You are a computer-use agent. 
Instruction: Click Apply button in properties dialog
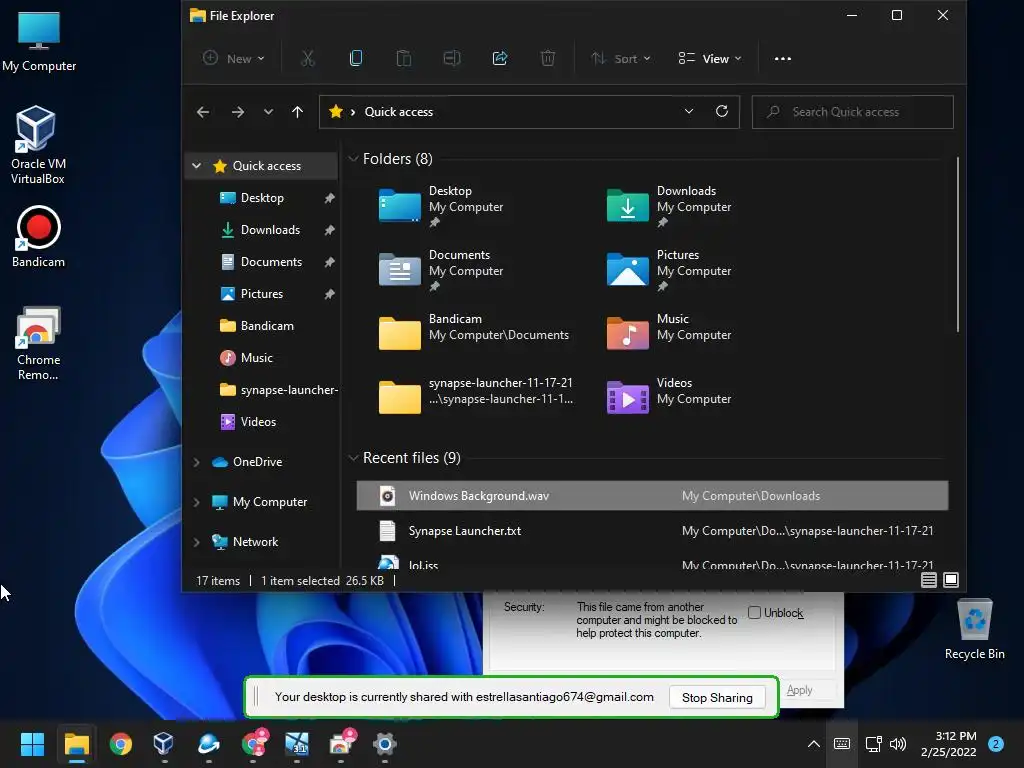click(799, 690)
